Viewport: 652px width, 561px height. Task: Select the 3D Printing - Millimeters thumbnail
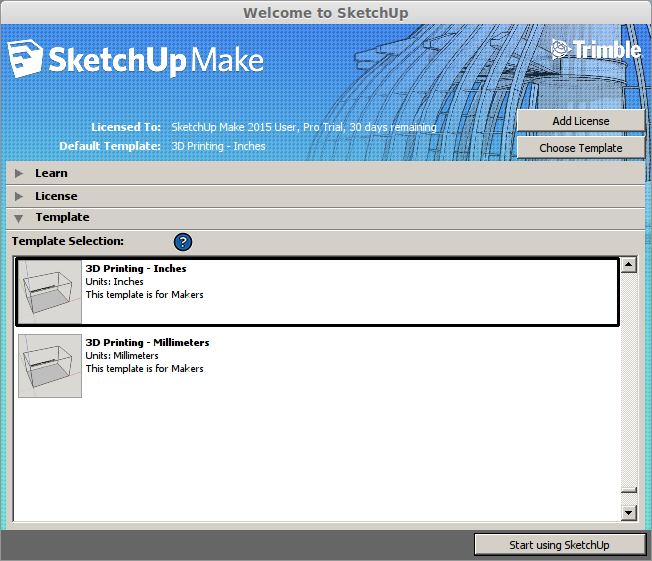click(50, 366)
